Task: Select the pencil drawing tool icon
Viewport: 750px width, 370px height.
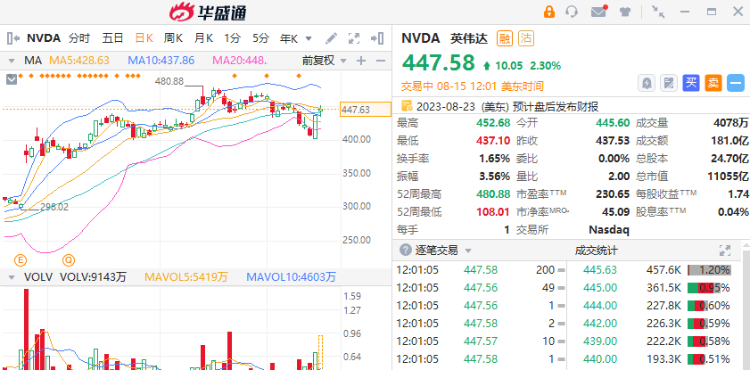Action: 331,38
